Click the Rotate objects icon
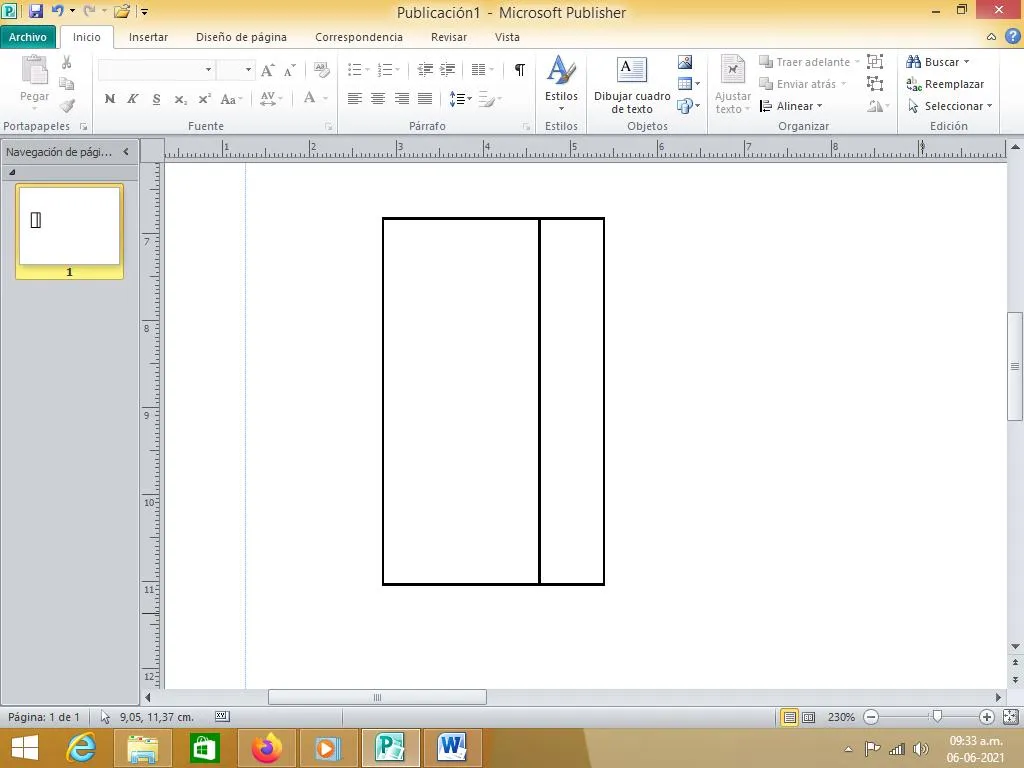 pyautogui.click(x=878, y=106)
